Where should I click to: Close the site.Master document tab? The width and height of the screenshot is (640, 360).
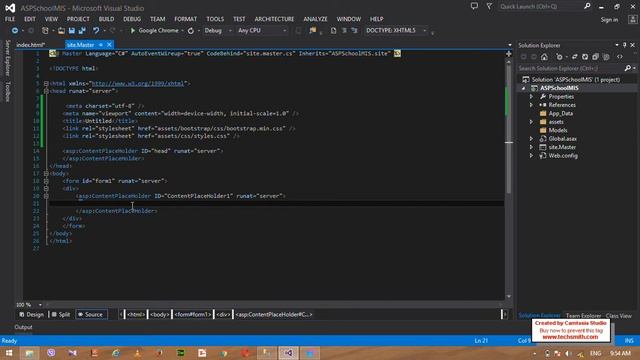(x=109, y=45)
